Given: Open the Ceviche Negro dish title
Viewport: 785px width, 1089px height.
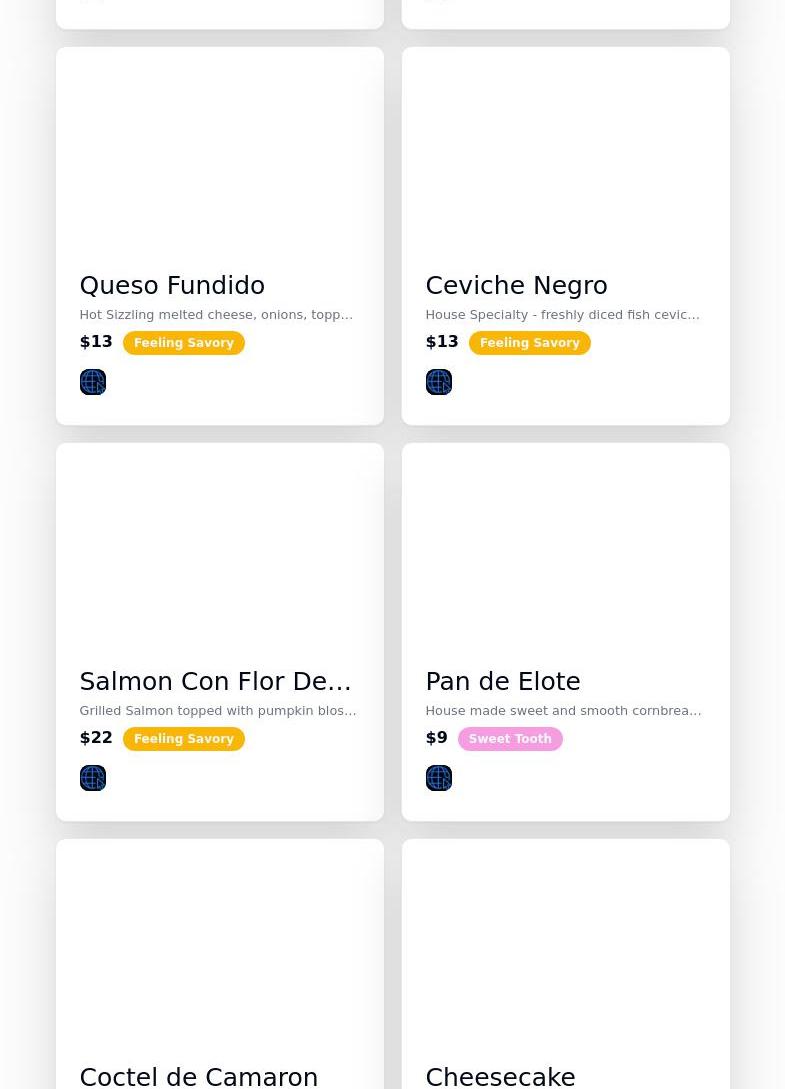Looking at the screenshot, I should 516,286.
